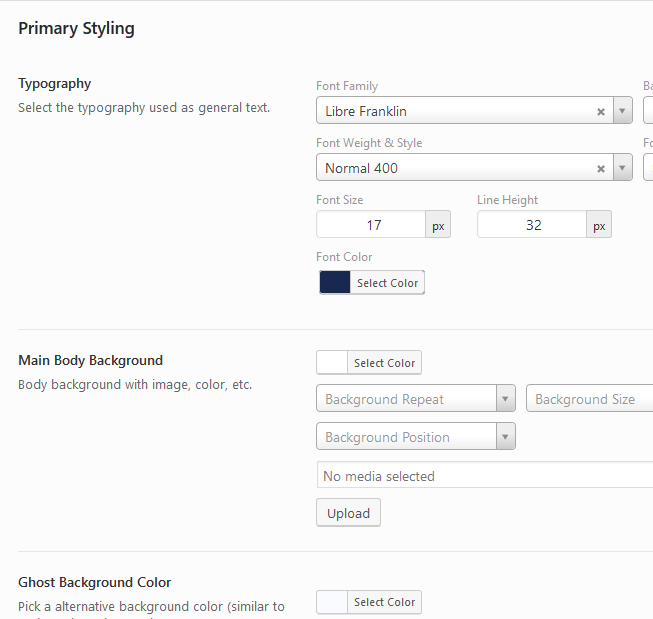Clear the Normal 400 font weight selection
Viewport: 653px width, 619px height.
(x=601, y=169)
